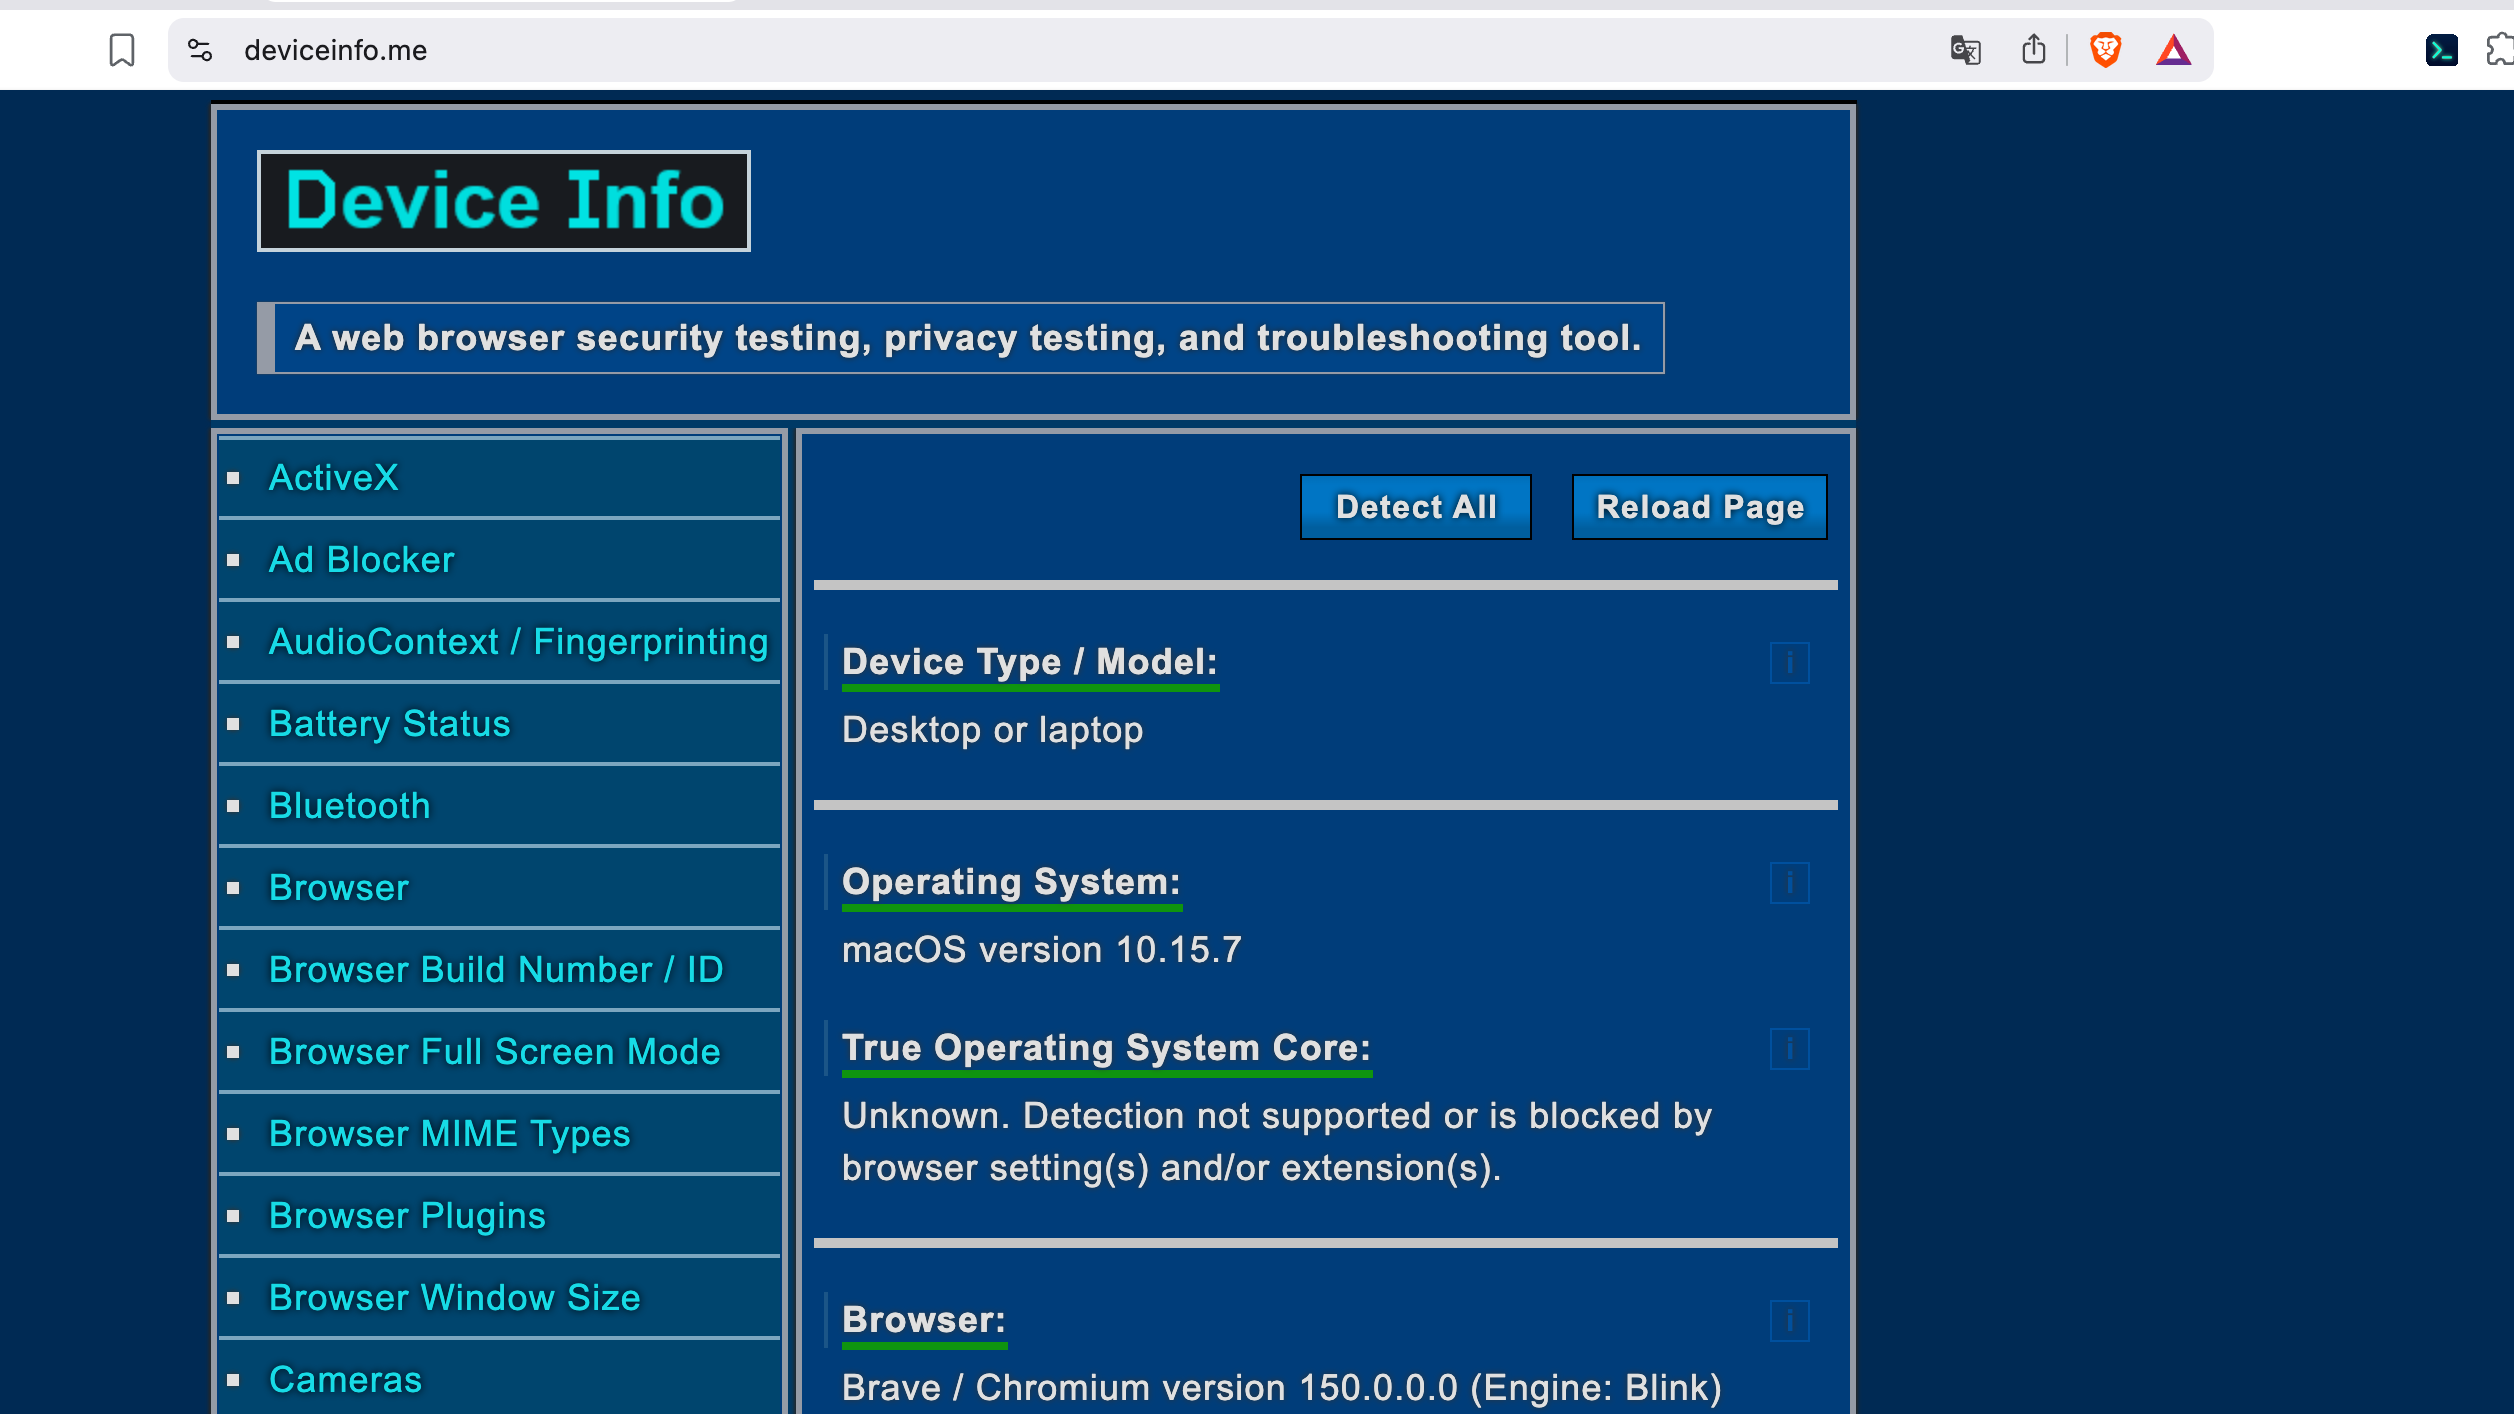The width and height of the screenshot is (2514, 1414).
Task: Click the translate page icon
Action: 1965,50
